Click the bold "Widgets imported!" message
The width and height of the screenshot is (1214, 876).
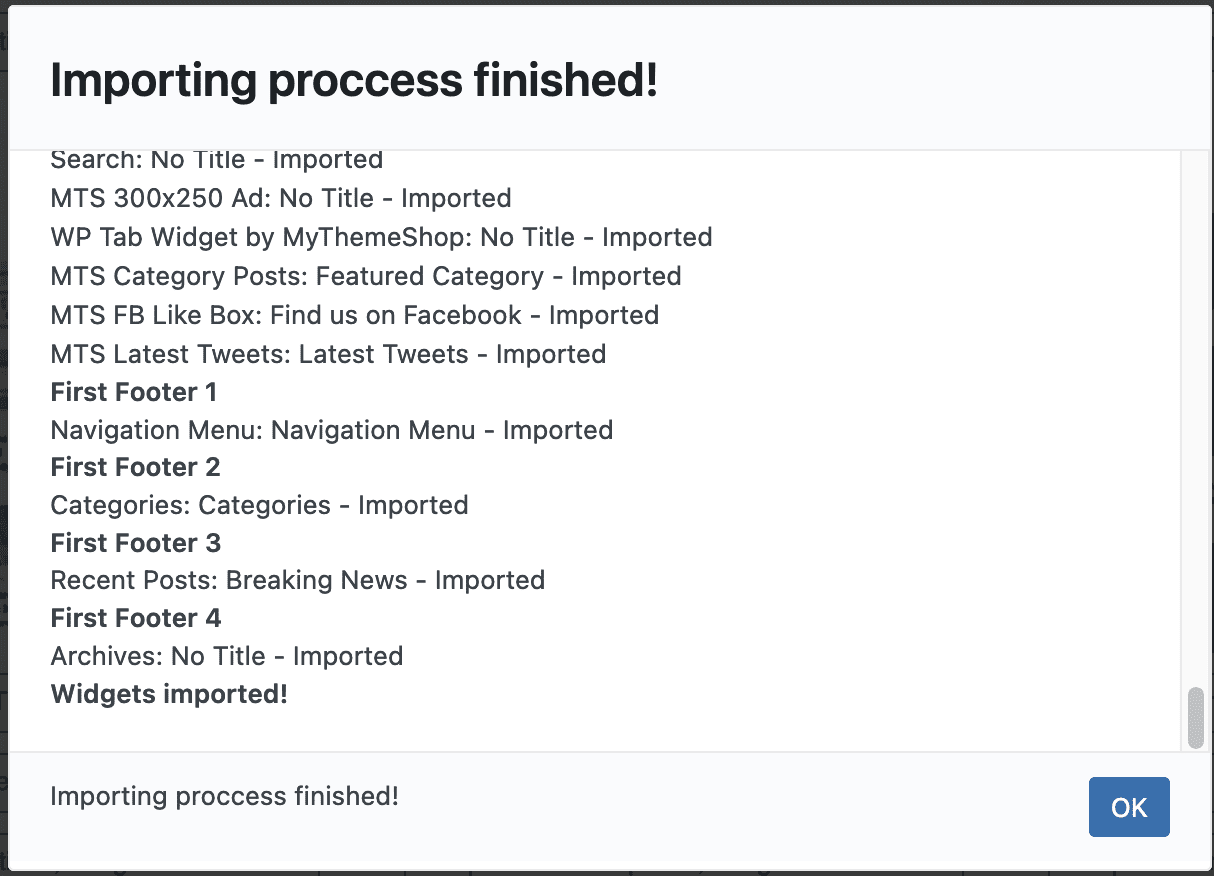pyautogui.click(x=169, y=694)
